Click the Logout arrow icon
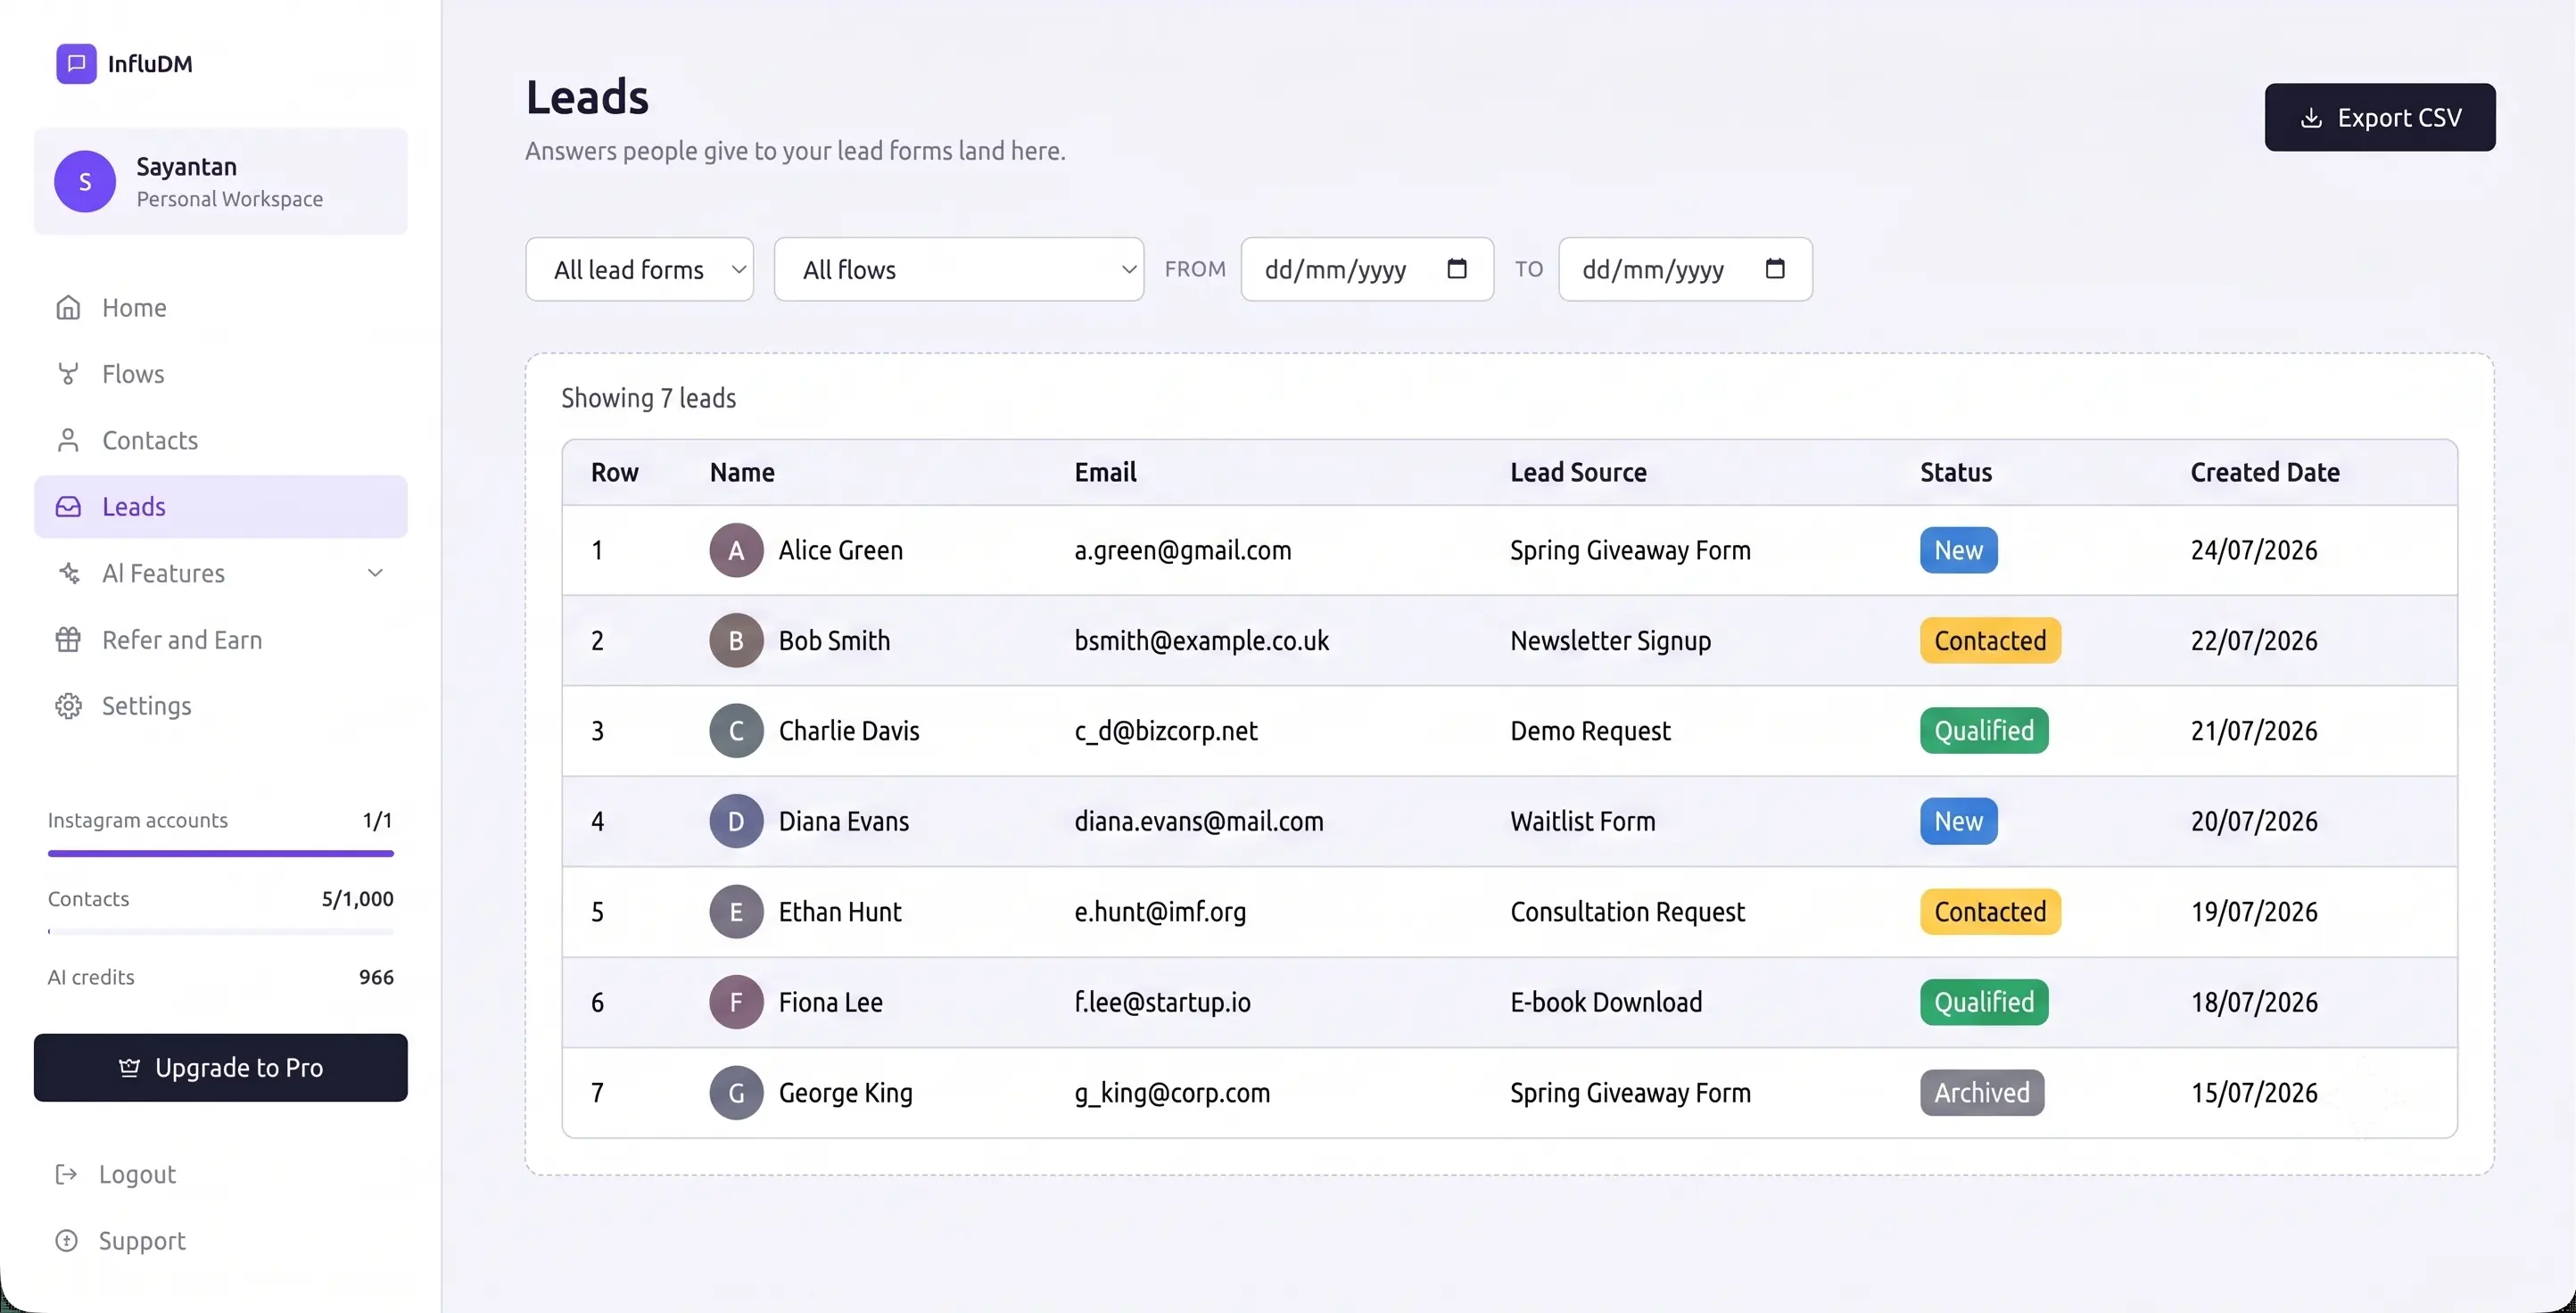Viewport: 2576px width, 1313px height. pyautogui.click(x=66, y=1174)
